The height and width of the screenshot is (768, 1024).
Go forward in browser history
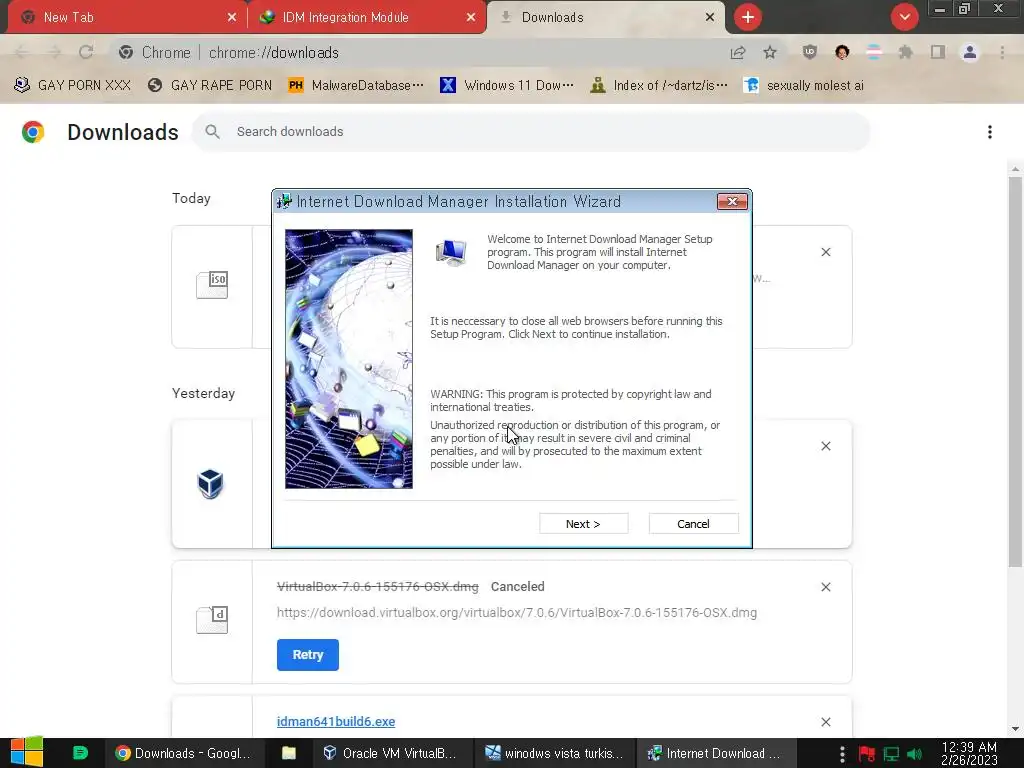pyautogui.click(x=54, y=52)
